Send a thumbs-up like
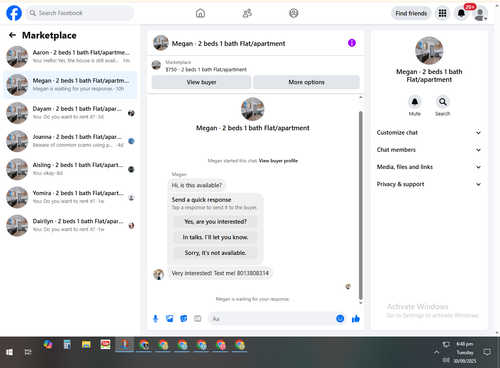This screenshot has height=368, width=500. coord(356,319)
